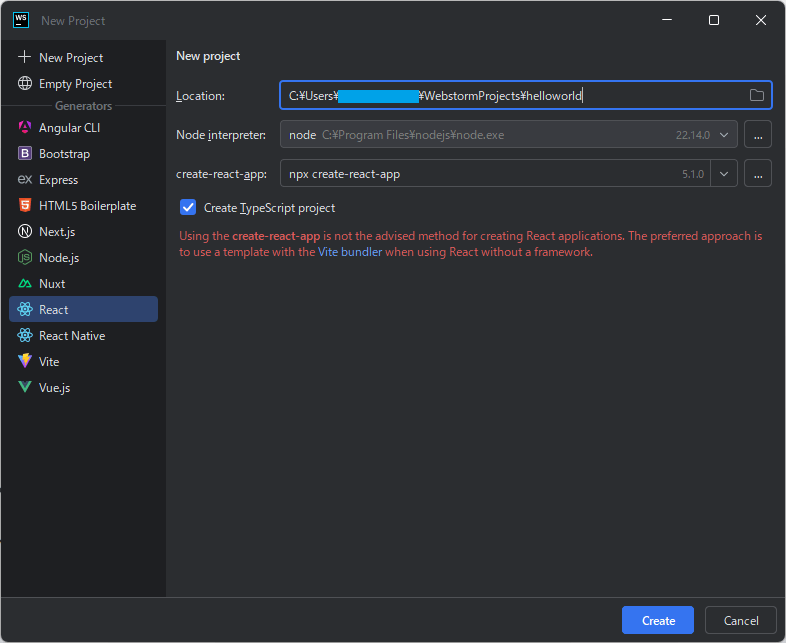Click the Location label

tap(201, 96)
